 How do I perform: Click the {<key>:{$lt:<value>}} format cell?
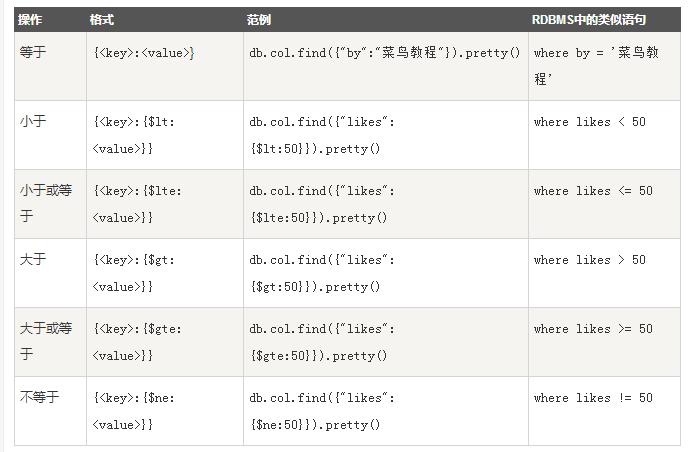pos(165,135)
